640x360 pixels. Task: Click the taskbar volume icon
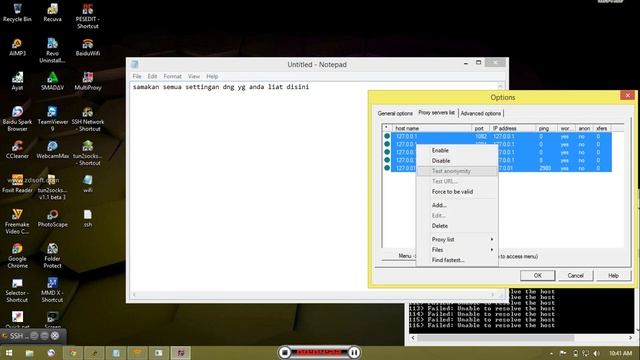[597, 353]
